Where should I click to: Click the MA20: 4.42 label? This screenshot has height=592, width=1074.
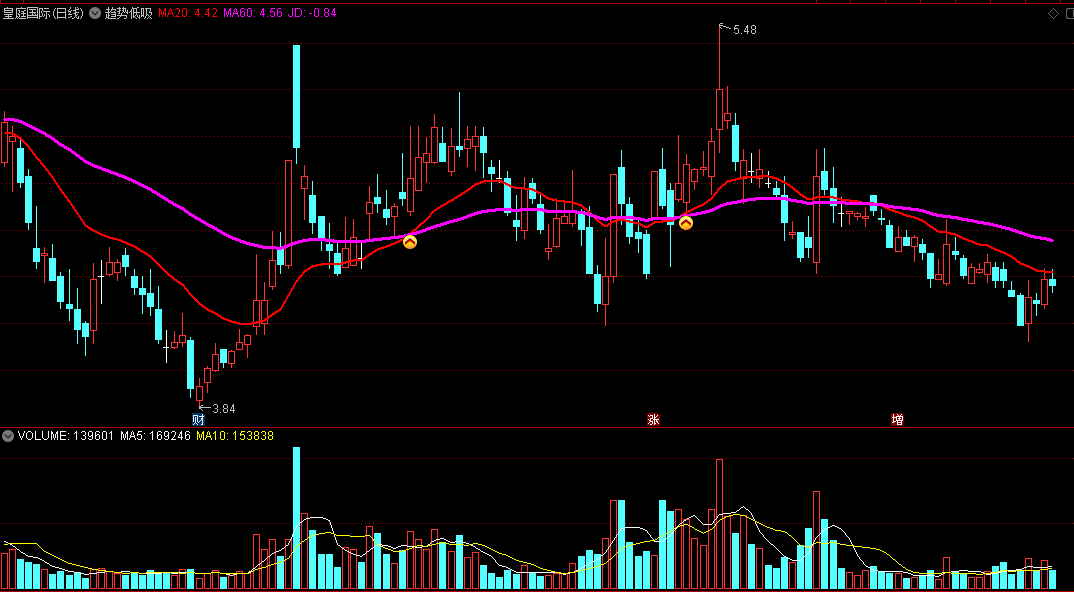point(188,13)
